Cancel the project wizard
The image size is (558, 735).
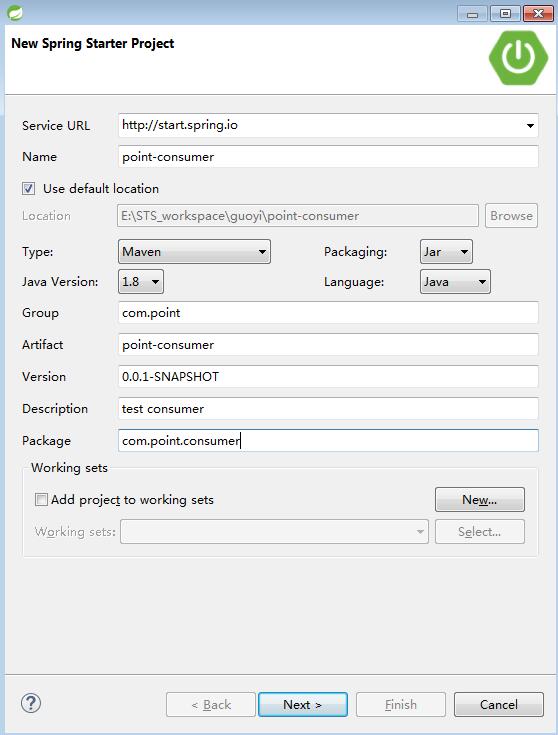point(498,705)
